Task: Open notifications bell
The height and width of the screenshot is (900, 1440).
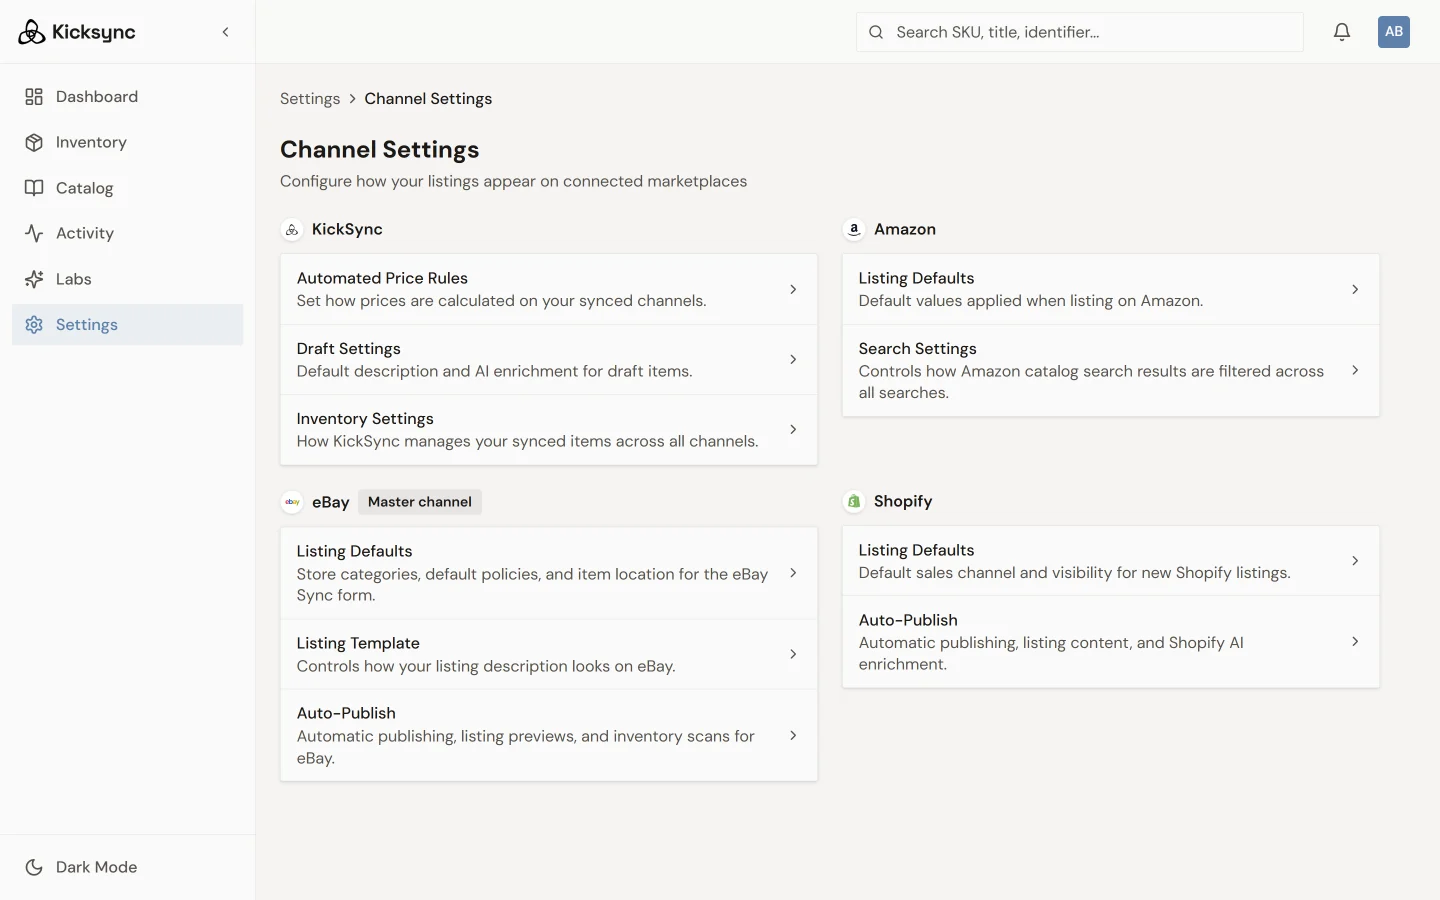Action: tap(1342, 32)
